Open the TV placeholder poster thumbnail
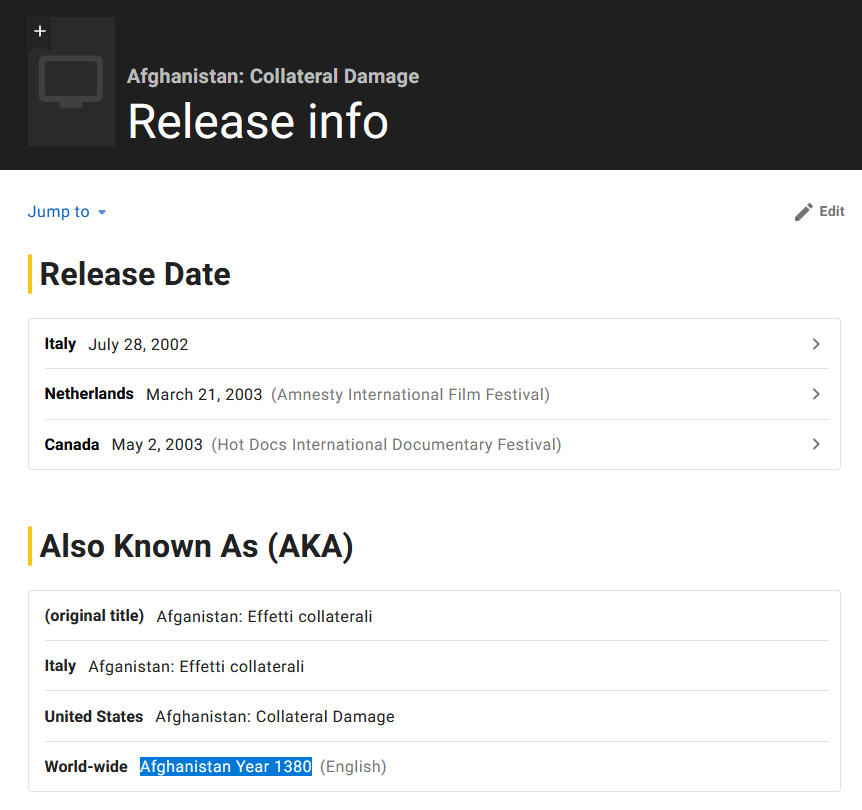The image size is (862, 810). (x=71, y=82)
